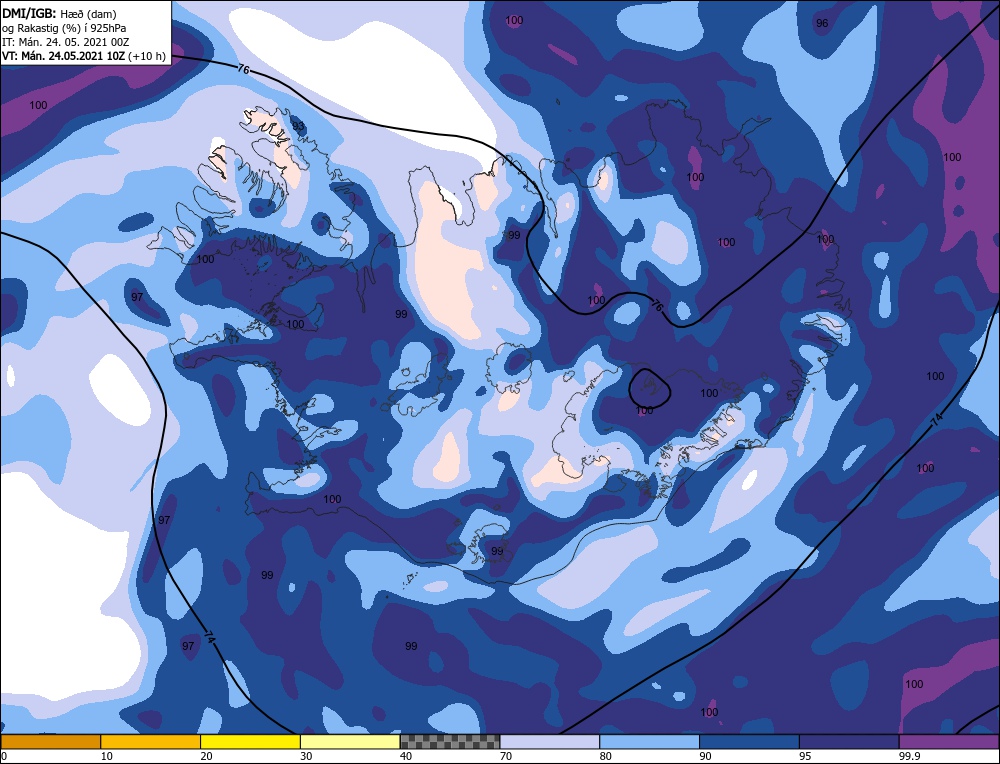
Task: Click the orange 10–20 legend swatch
Action: (151, 742)
